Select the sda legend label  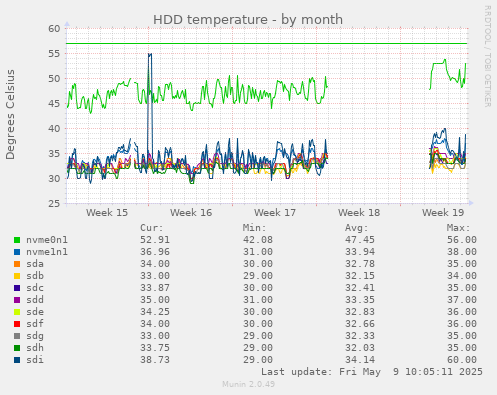point(35,264)
